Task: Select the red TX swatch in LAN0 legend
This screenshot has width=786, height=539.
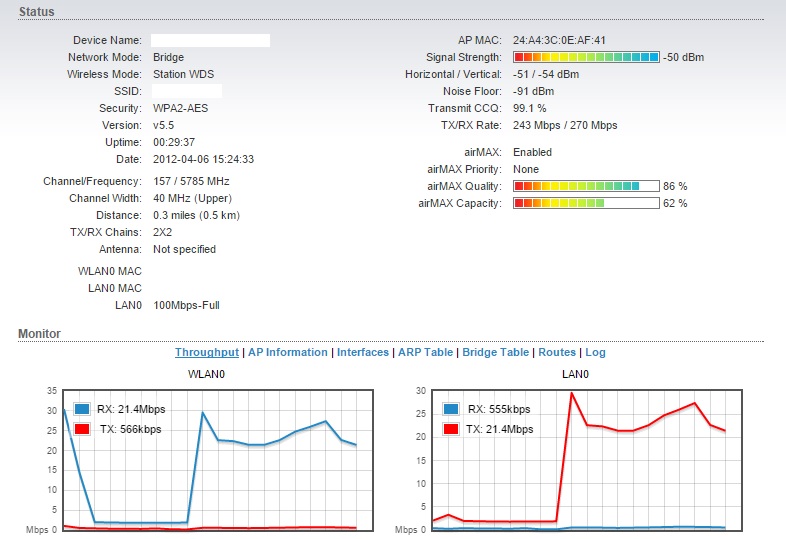Action: click(451, 429)
